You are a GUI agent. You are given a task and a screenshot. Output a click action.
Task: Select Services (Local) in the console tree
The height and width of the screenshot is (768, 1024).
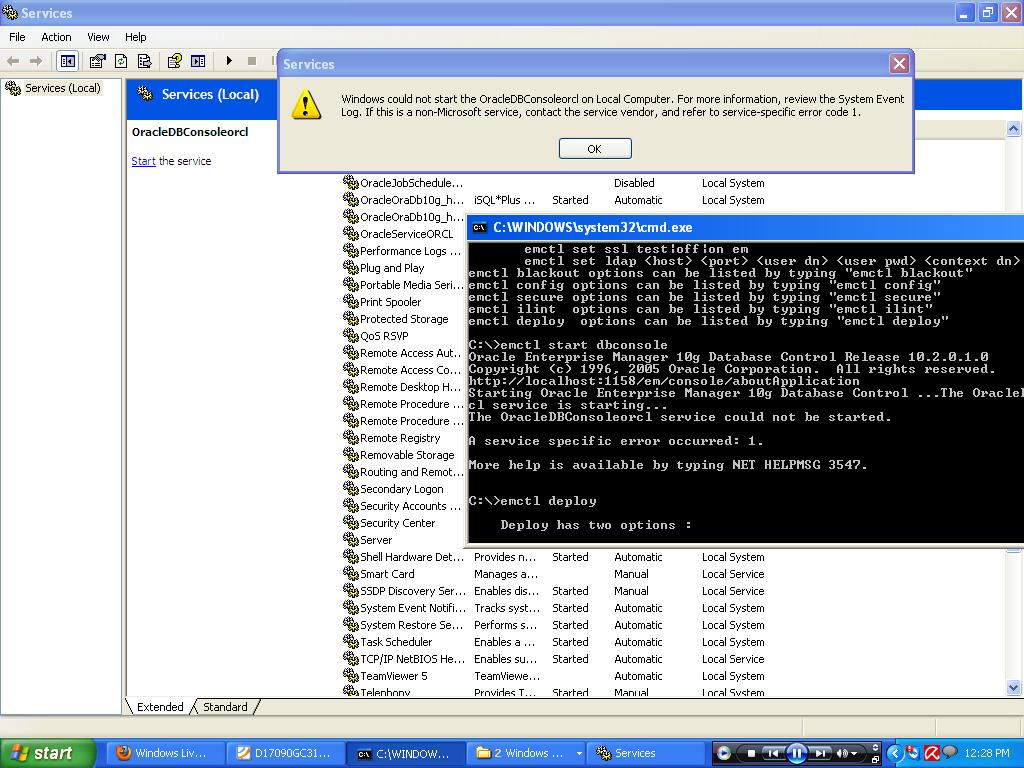coord(62,88)
